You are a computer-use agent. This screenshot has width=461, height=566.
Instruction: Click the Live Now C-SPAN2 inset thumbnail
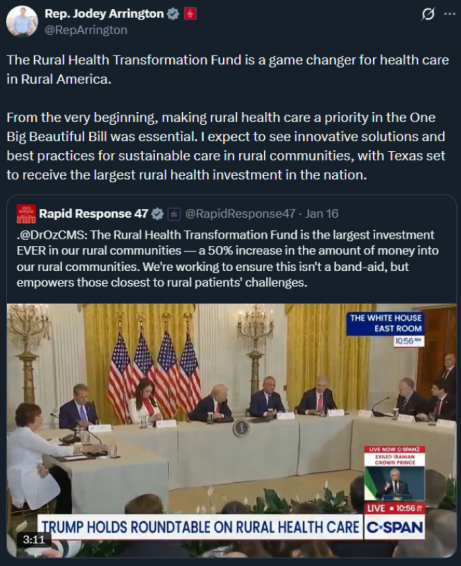point(395,474)
